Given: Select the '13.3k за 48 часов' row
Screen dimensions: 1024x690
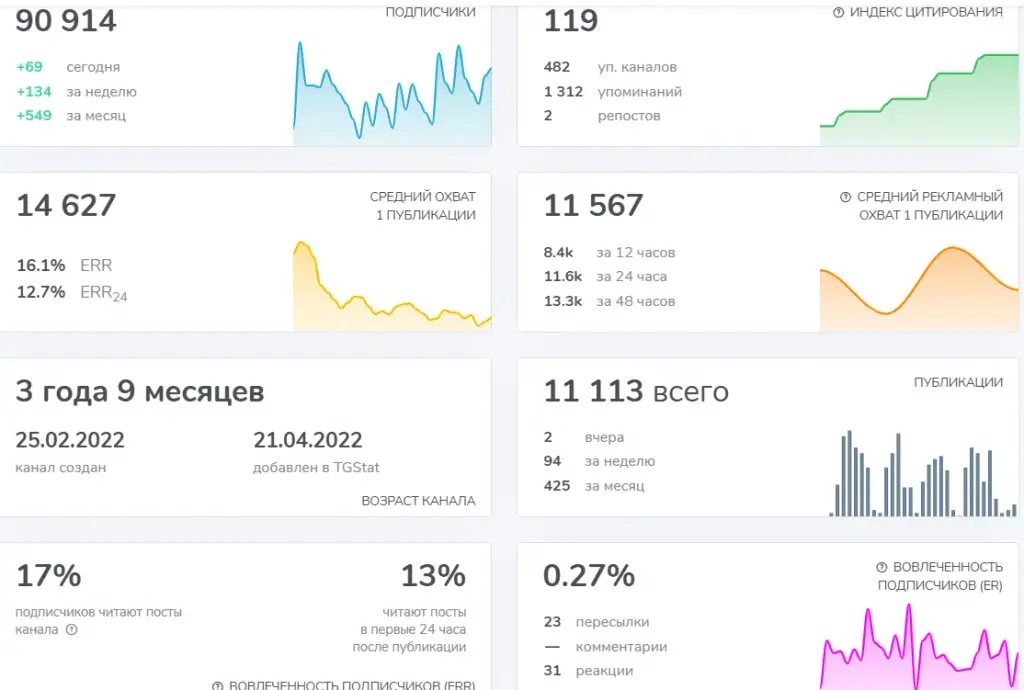Looking at the screenshot, I should (609, 301).
